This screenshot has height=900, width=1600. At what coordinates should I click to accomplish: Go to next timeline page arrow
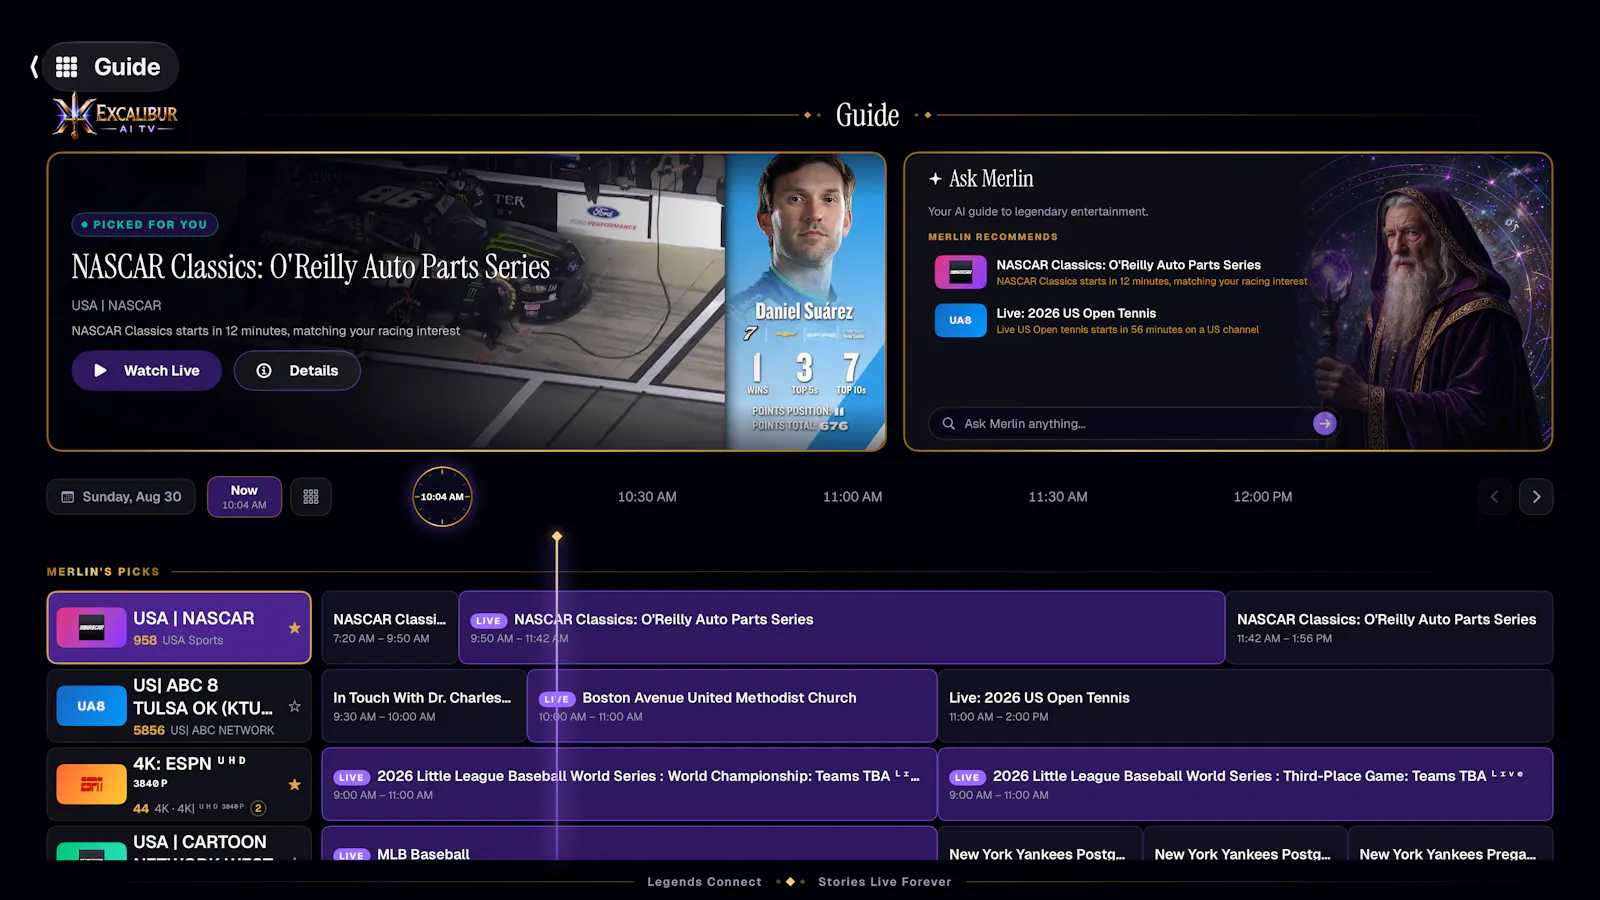click(1536, 497)
